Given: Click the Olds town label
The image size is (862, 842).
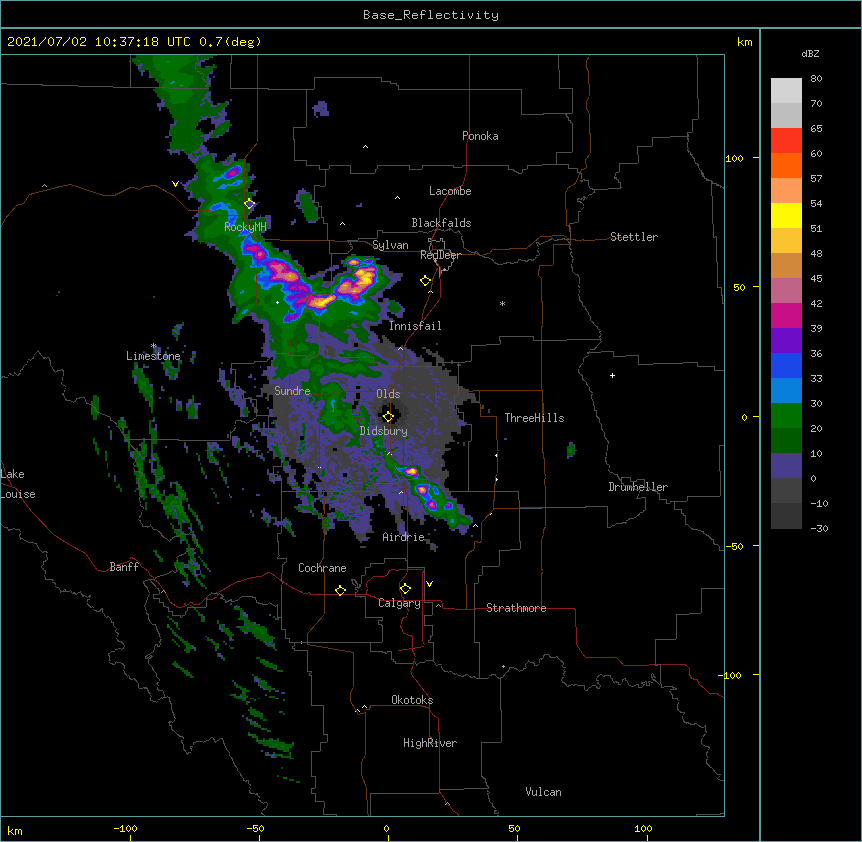Looking at the screenshot, I should (388, 394).
